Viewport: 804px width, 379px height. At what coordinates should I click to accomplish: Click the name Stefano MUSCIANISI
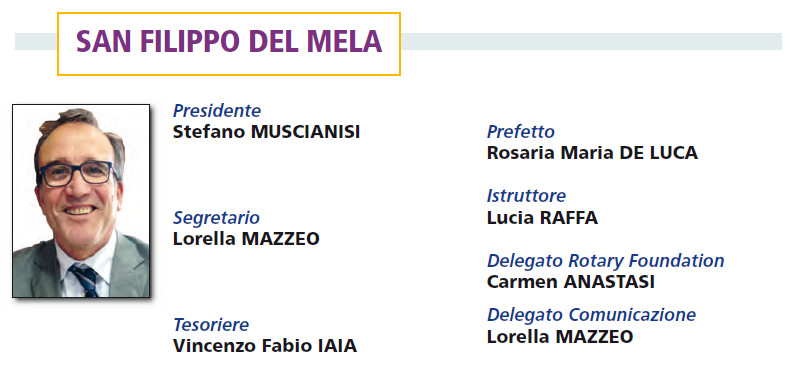click(267, 132)
